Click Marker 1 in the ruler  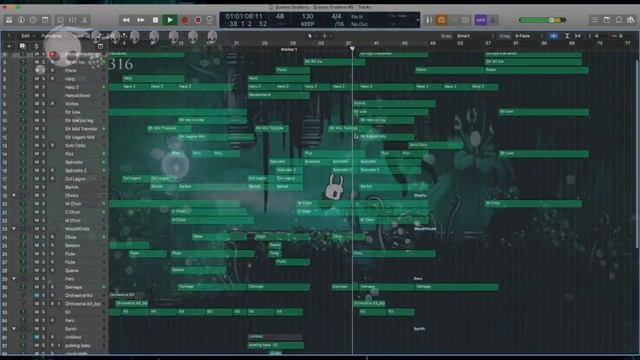pos(289,49)
